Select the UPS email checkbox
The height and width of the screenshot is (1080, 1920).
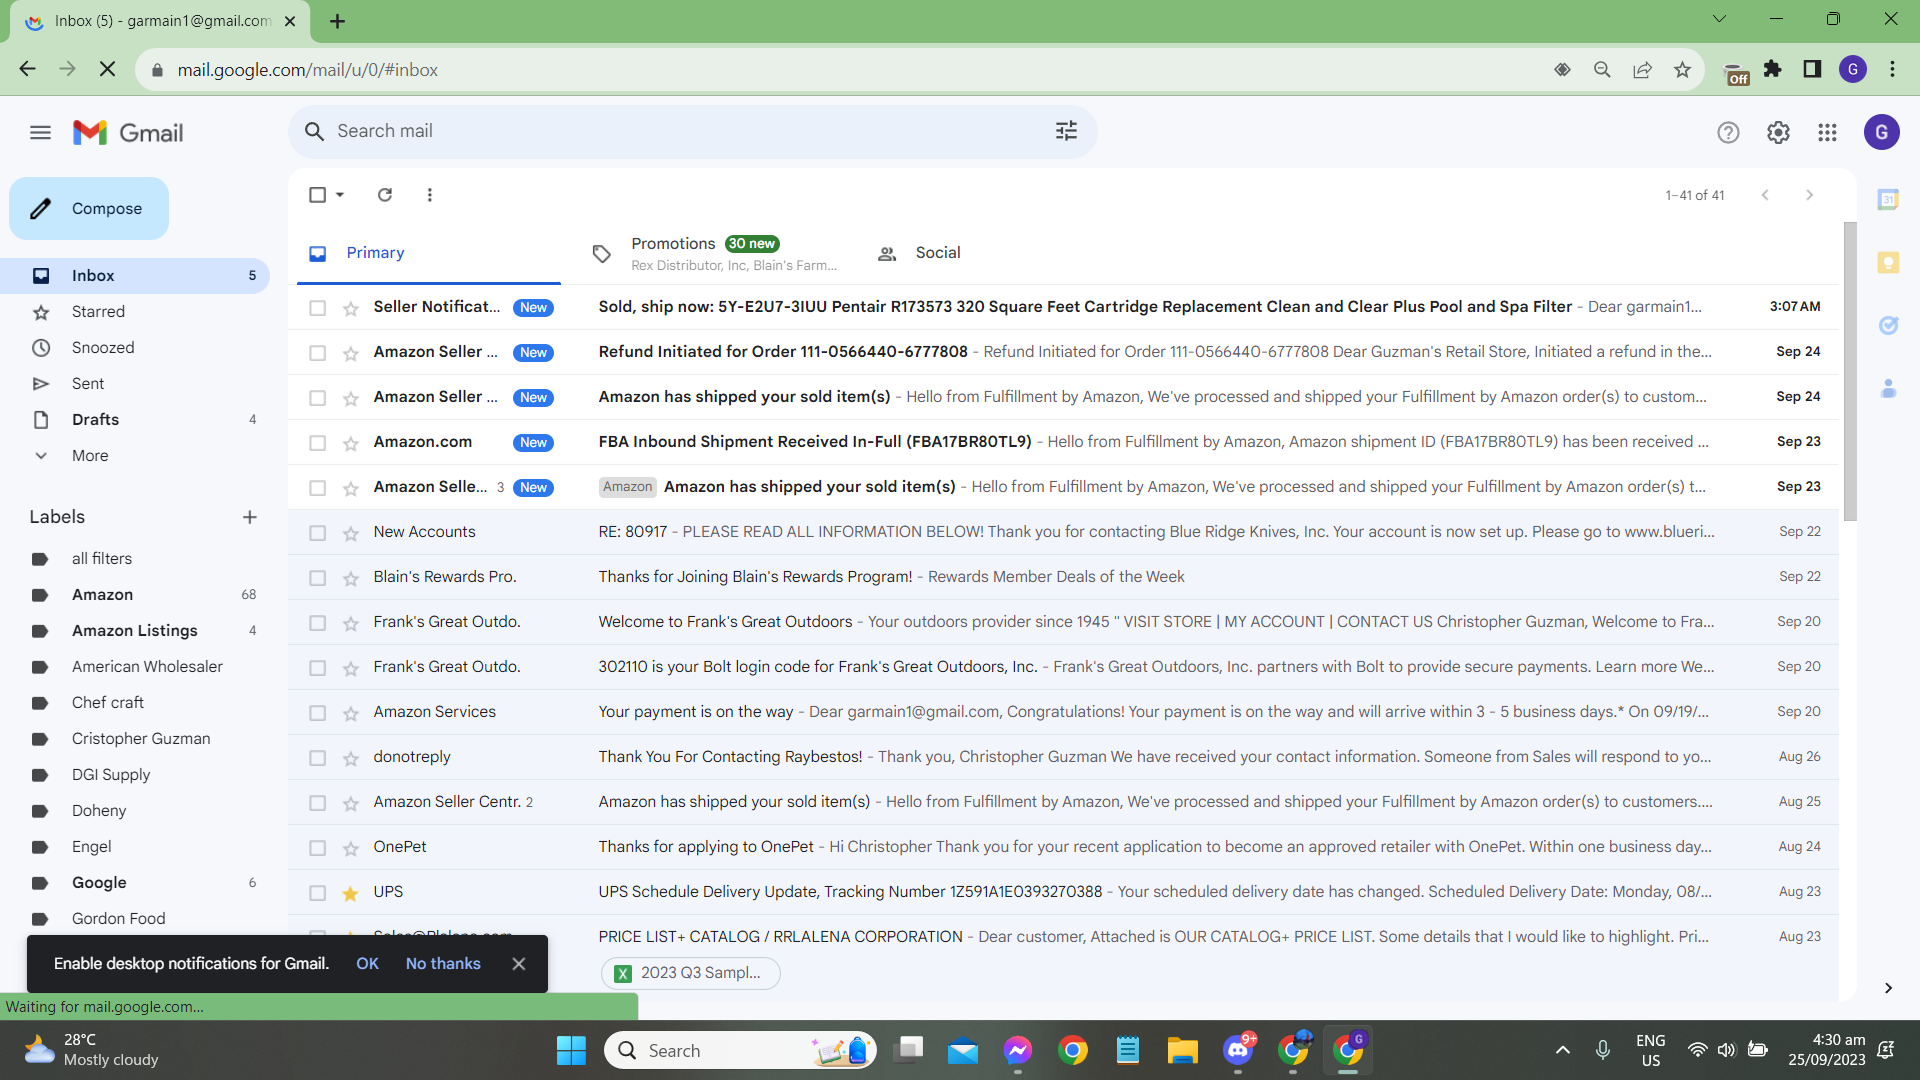coord(317,893)
